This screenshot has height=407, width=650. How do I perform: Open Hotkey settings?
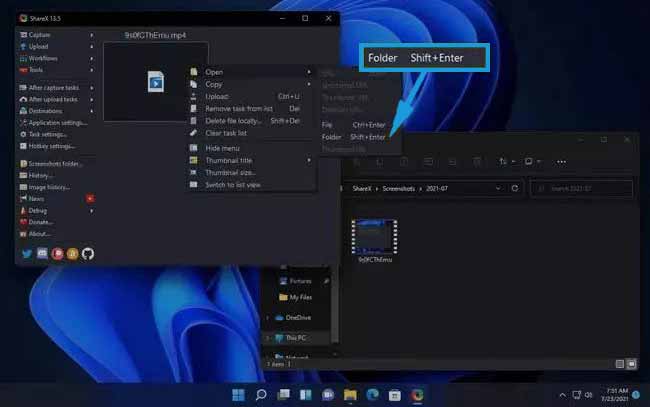(x=52, y=146)
